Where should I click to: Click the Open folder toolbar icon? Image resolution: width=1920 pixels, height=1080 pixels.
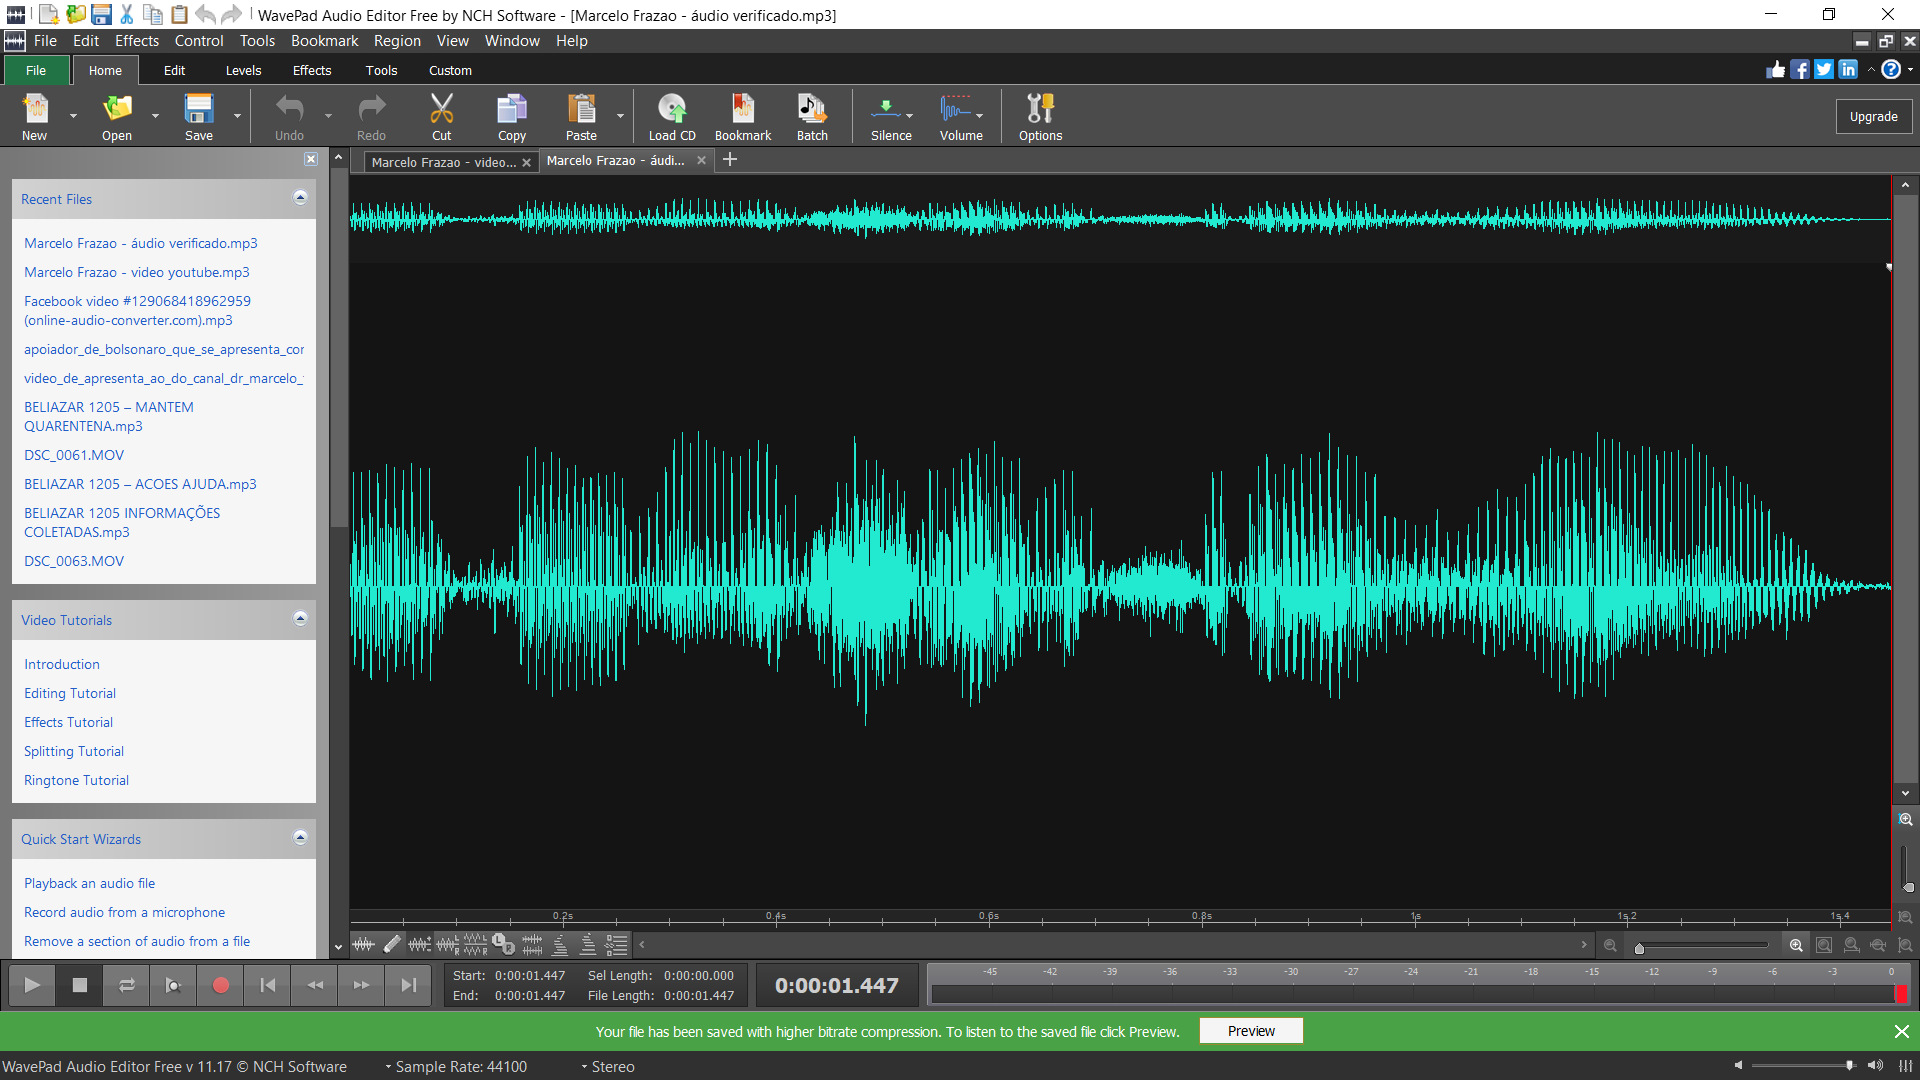coord(117,108)
